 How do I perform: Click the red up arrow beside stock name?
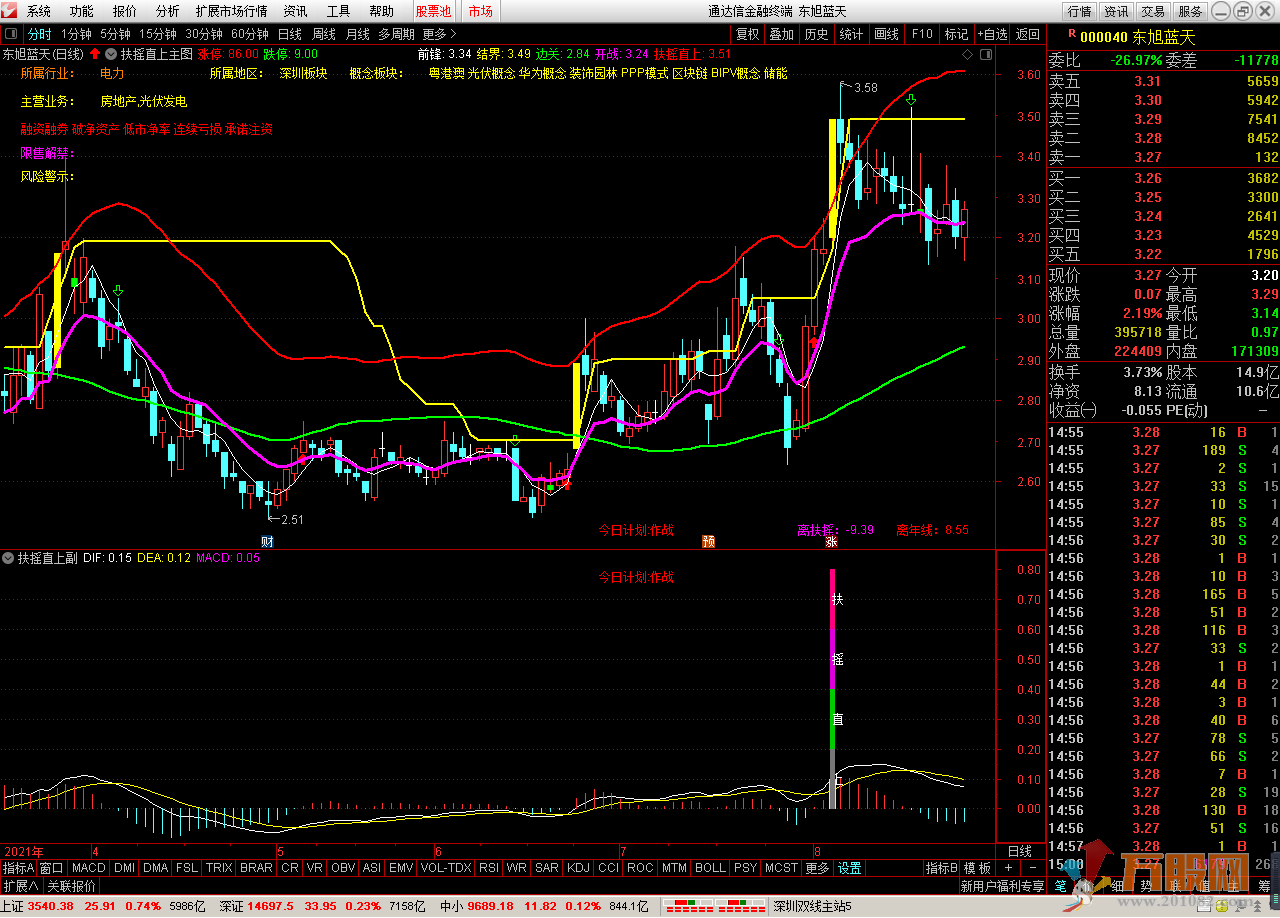95,54
